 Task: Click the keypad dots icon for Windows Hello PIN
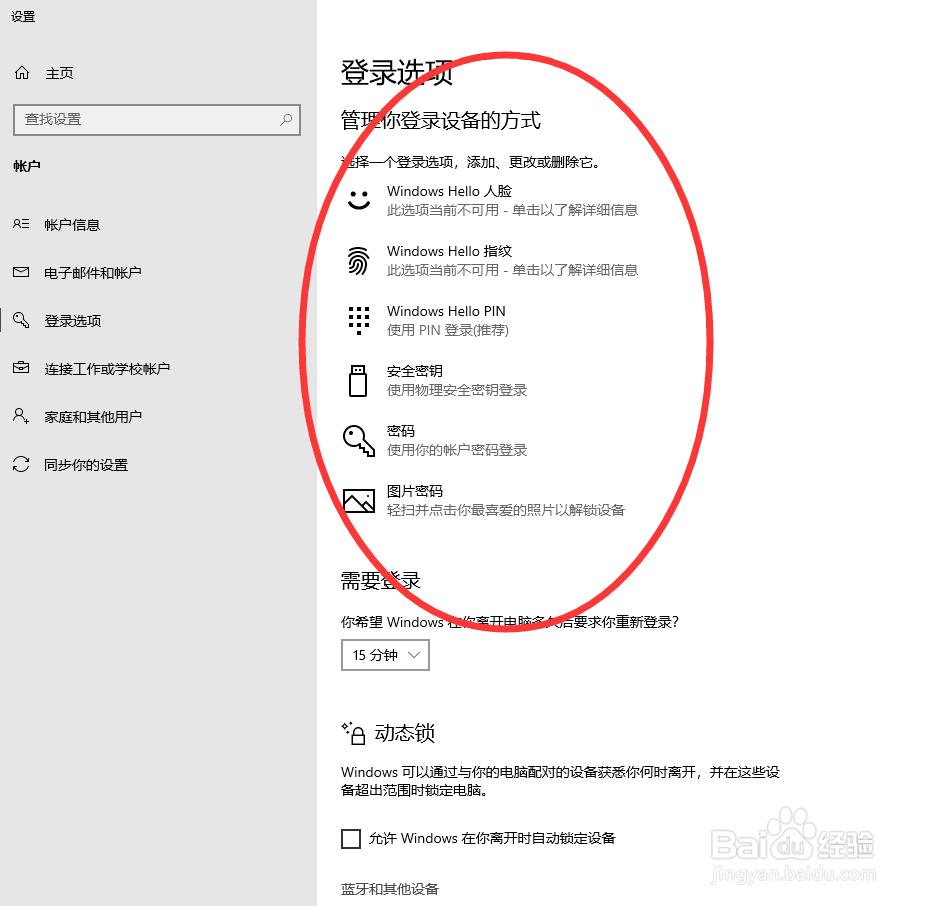point(358,321)
